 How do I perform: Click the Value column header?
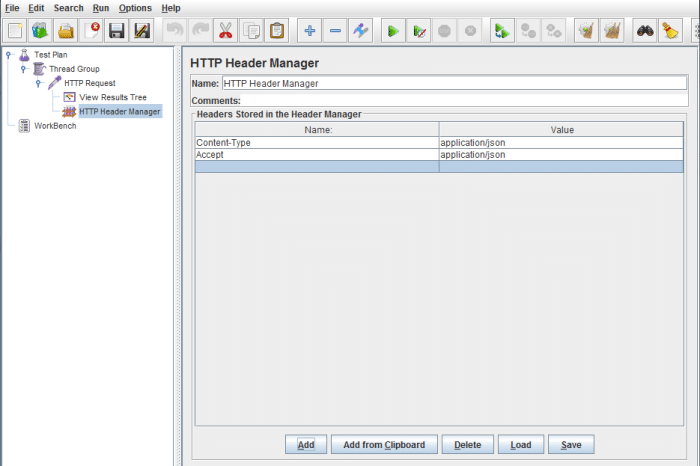[562, 130]
